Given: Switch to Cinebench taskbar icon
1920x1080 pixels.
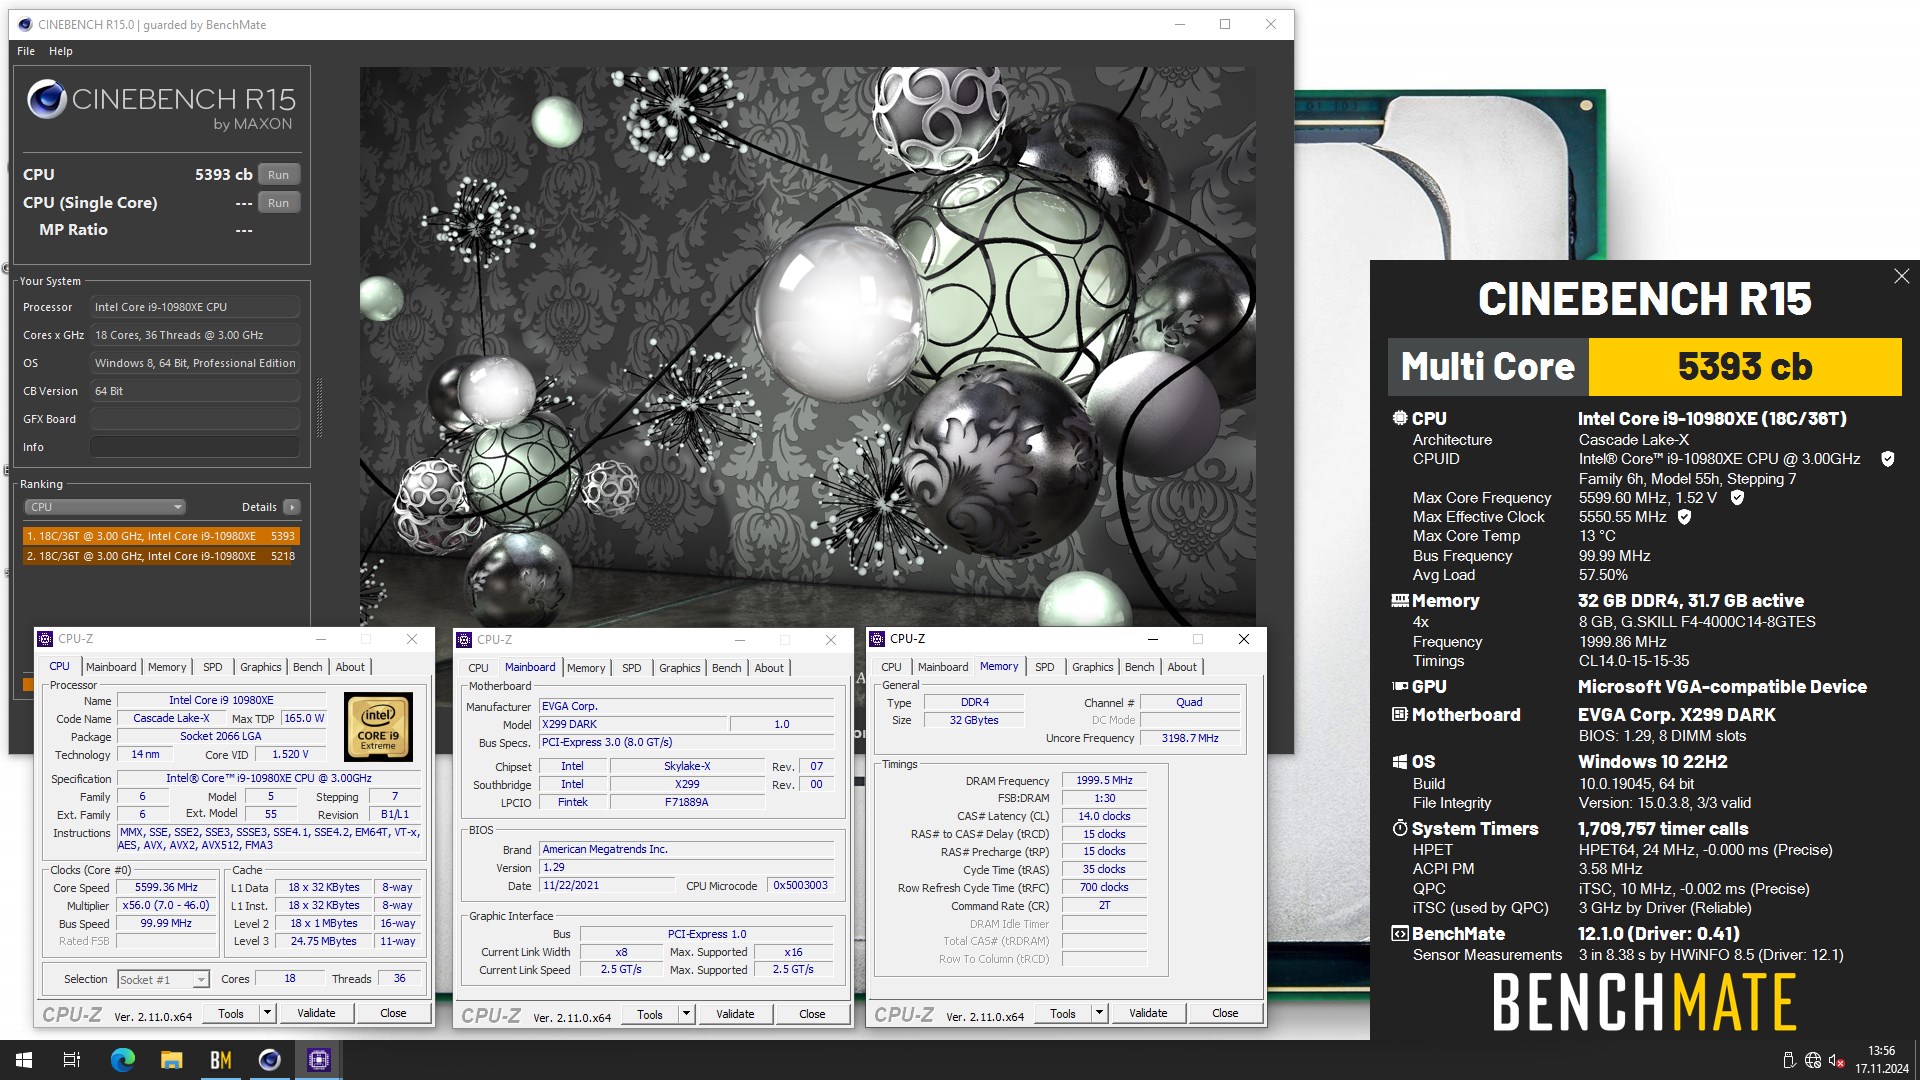Looking at the screenshot, I should click(270, 1060).
